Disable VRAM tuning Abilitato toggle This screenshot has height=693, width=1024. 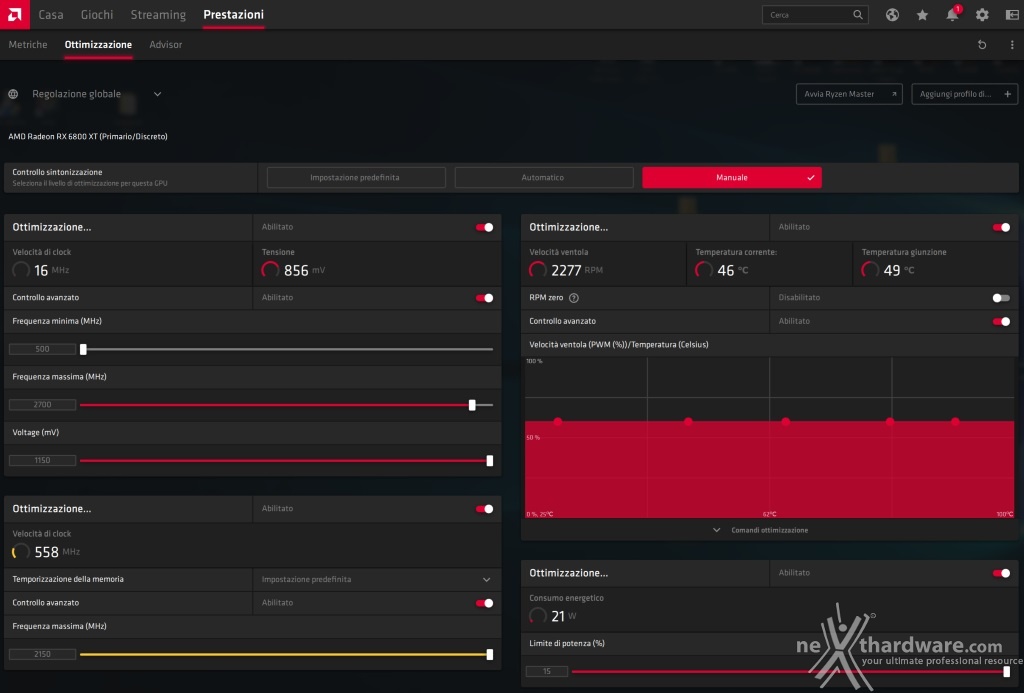tap(485, 509)
